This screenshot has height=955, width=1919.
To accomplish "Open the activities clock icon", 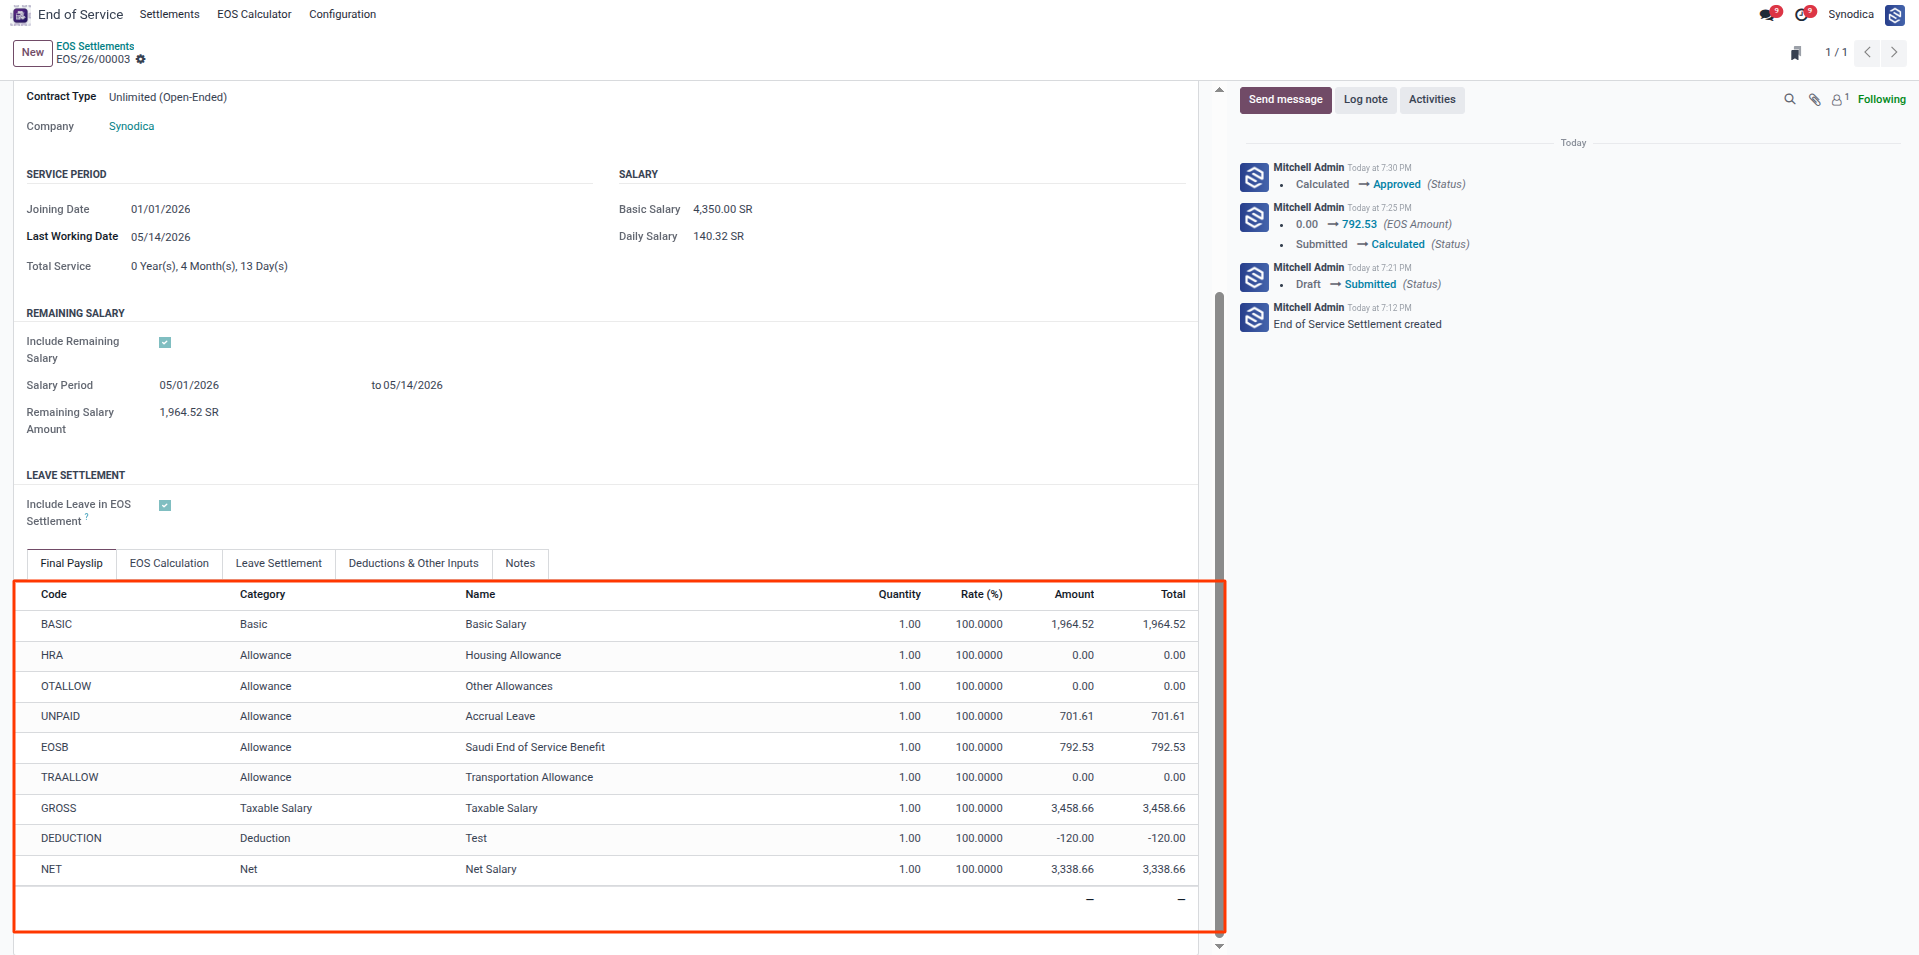I will point(1803,14).
